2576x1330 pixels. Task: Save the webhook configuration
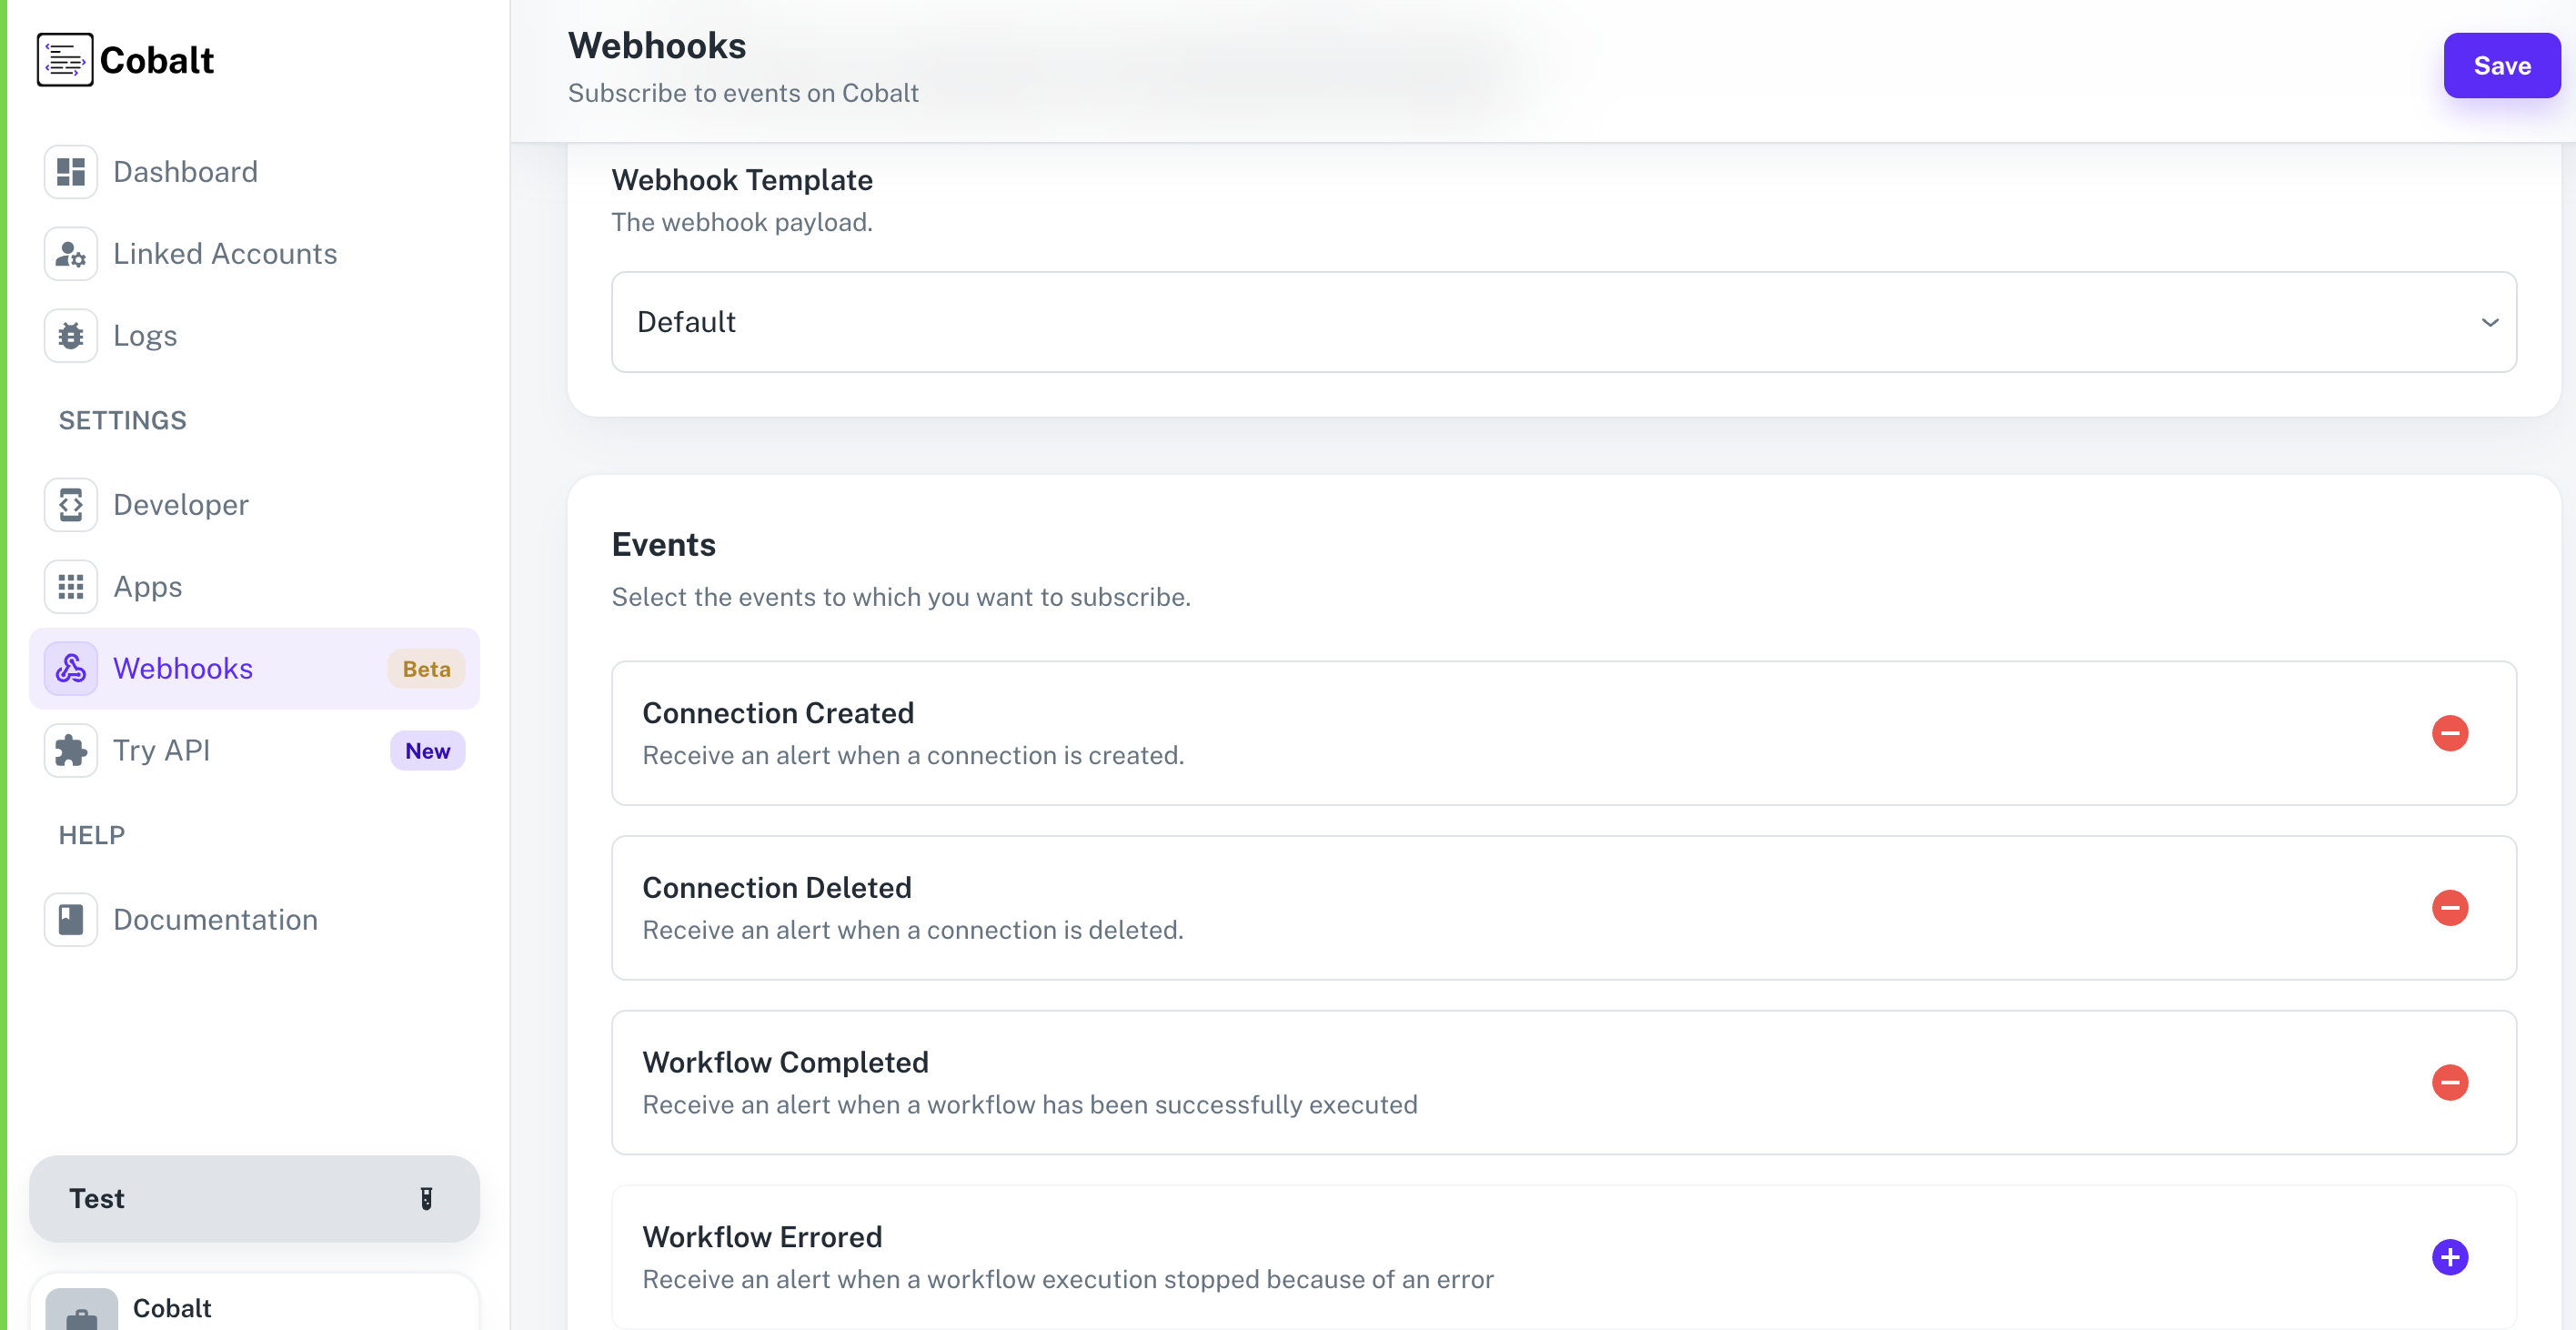tap(2501, 65)
